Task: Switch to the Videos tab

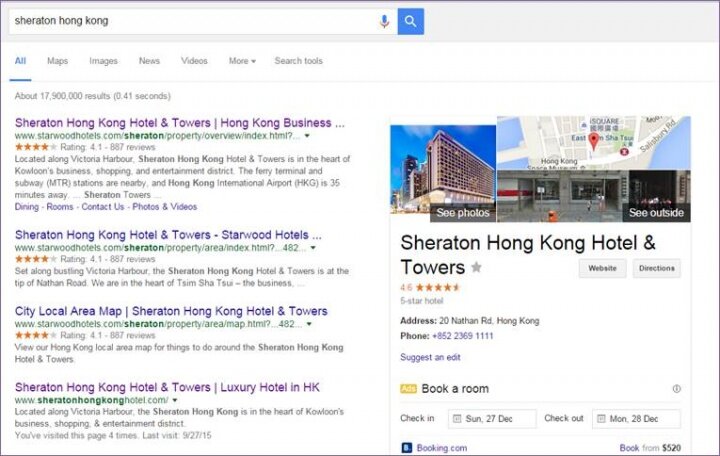Action: pos(194,61)
